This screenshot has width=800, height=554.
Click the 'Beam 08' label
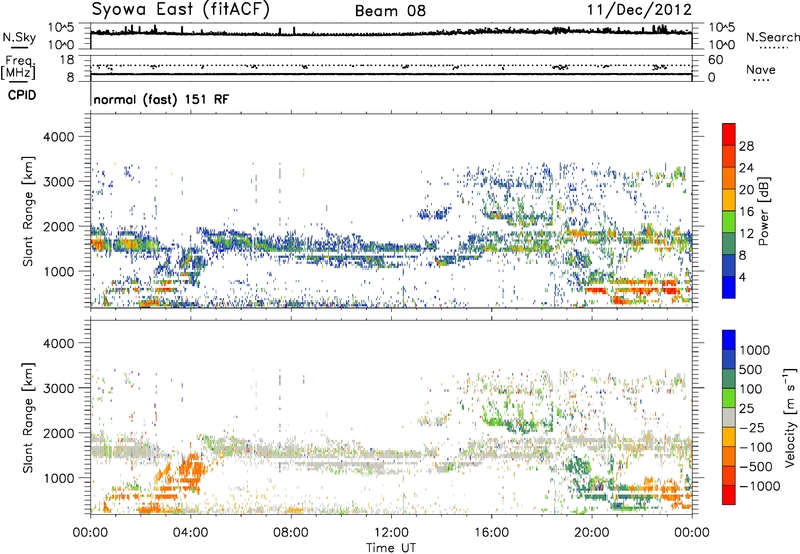[x=390, y=11]
